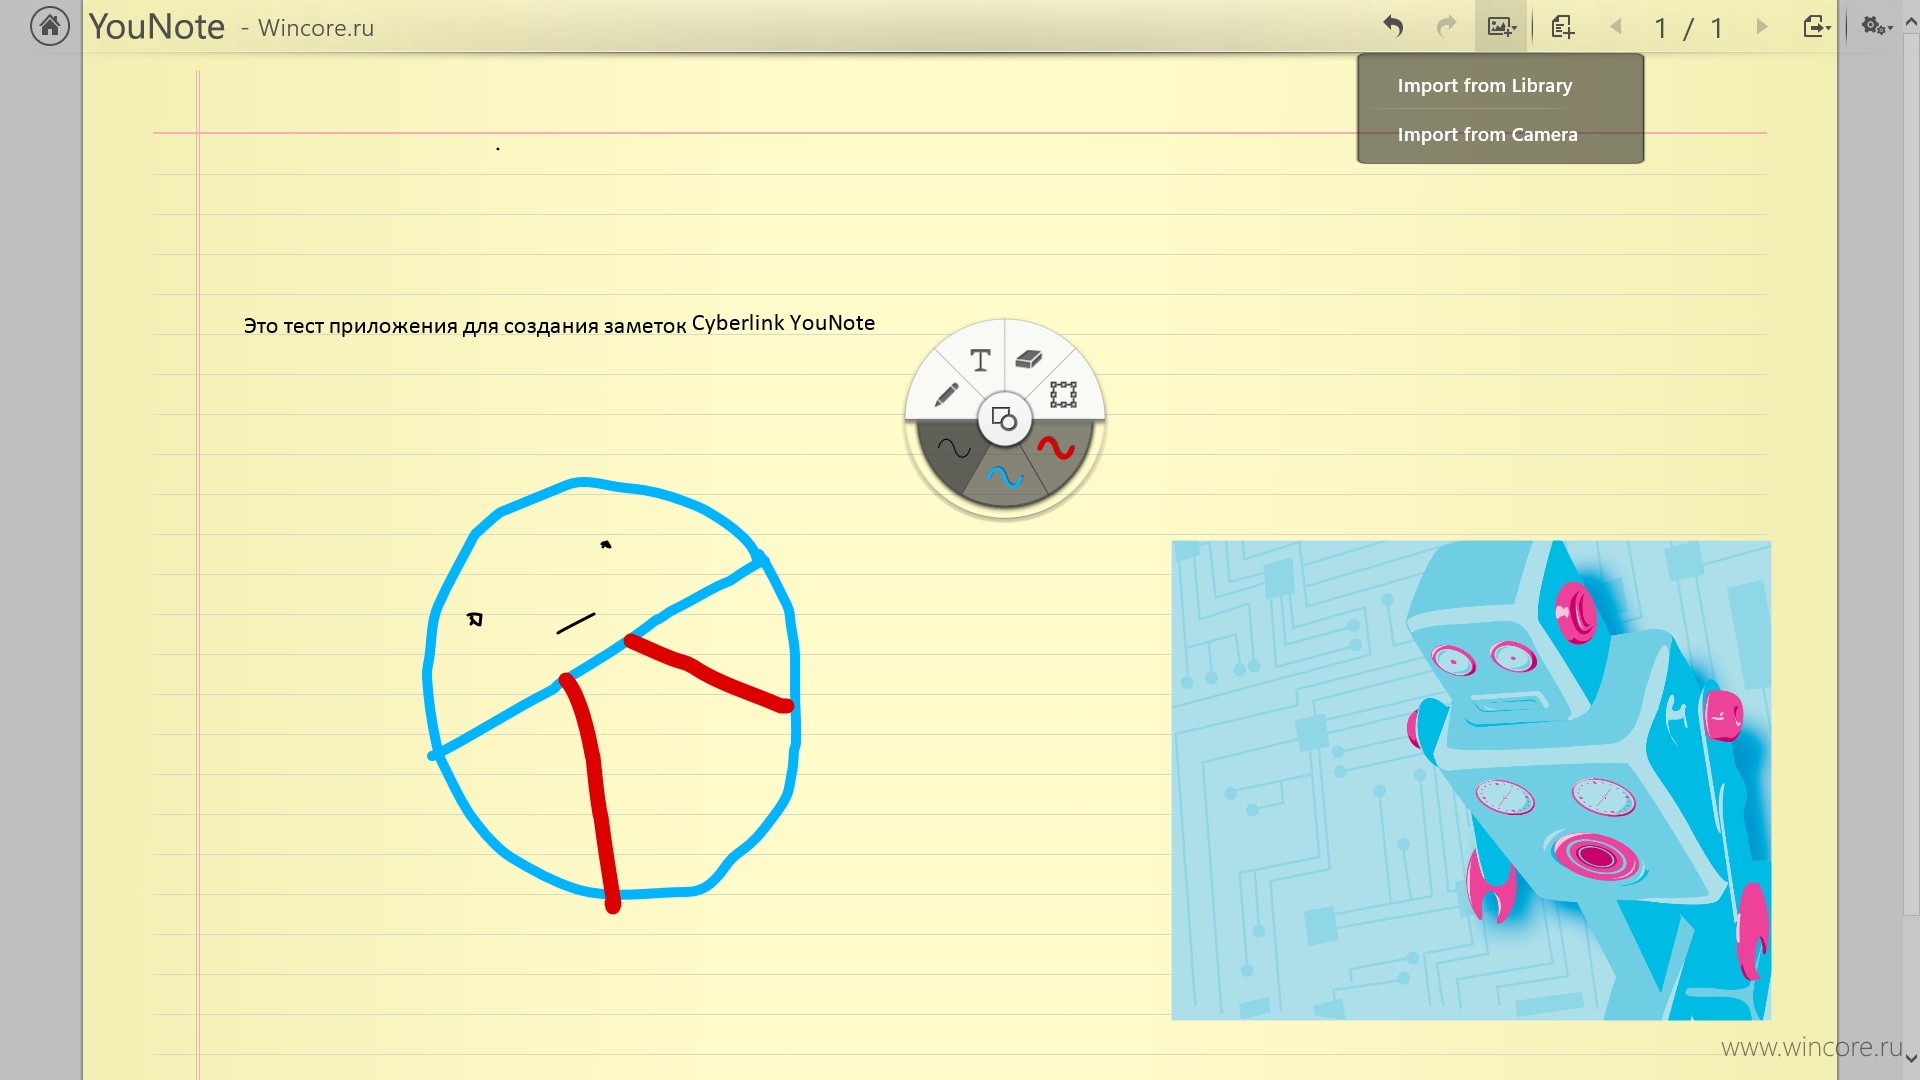Select the Eraser tool in radial menu
Viewport: 1920px width, 1080px height.
pos(1029,359)
